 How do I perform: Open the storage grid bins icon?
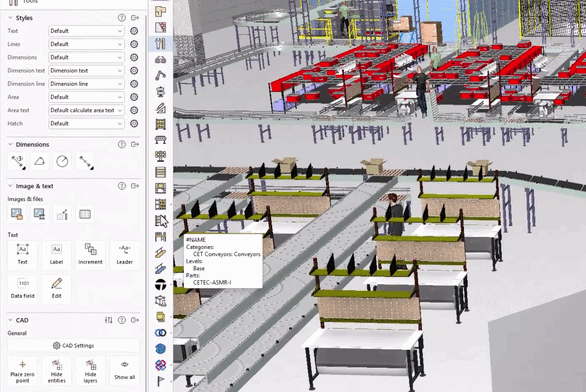coord(160,204)
